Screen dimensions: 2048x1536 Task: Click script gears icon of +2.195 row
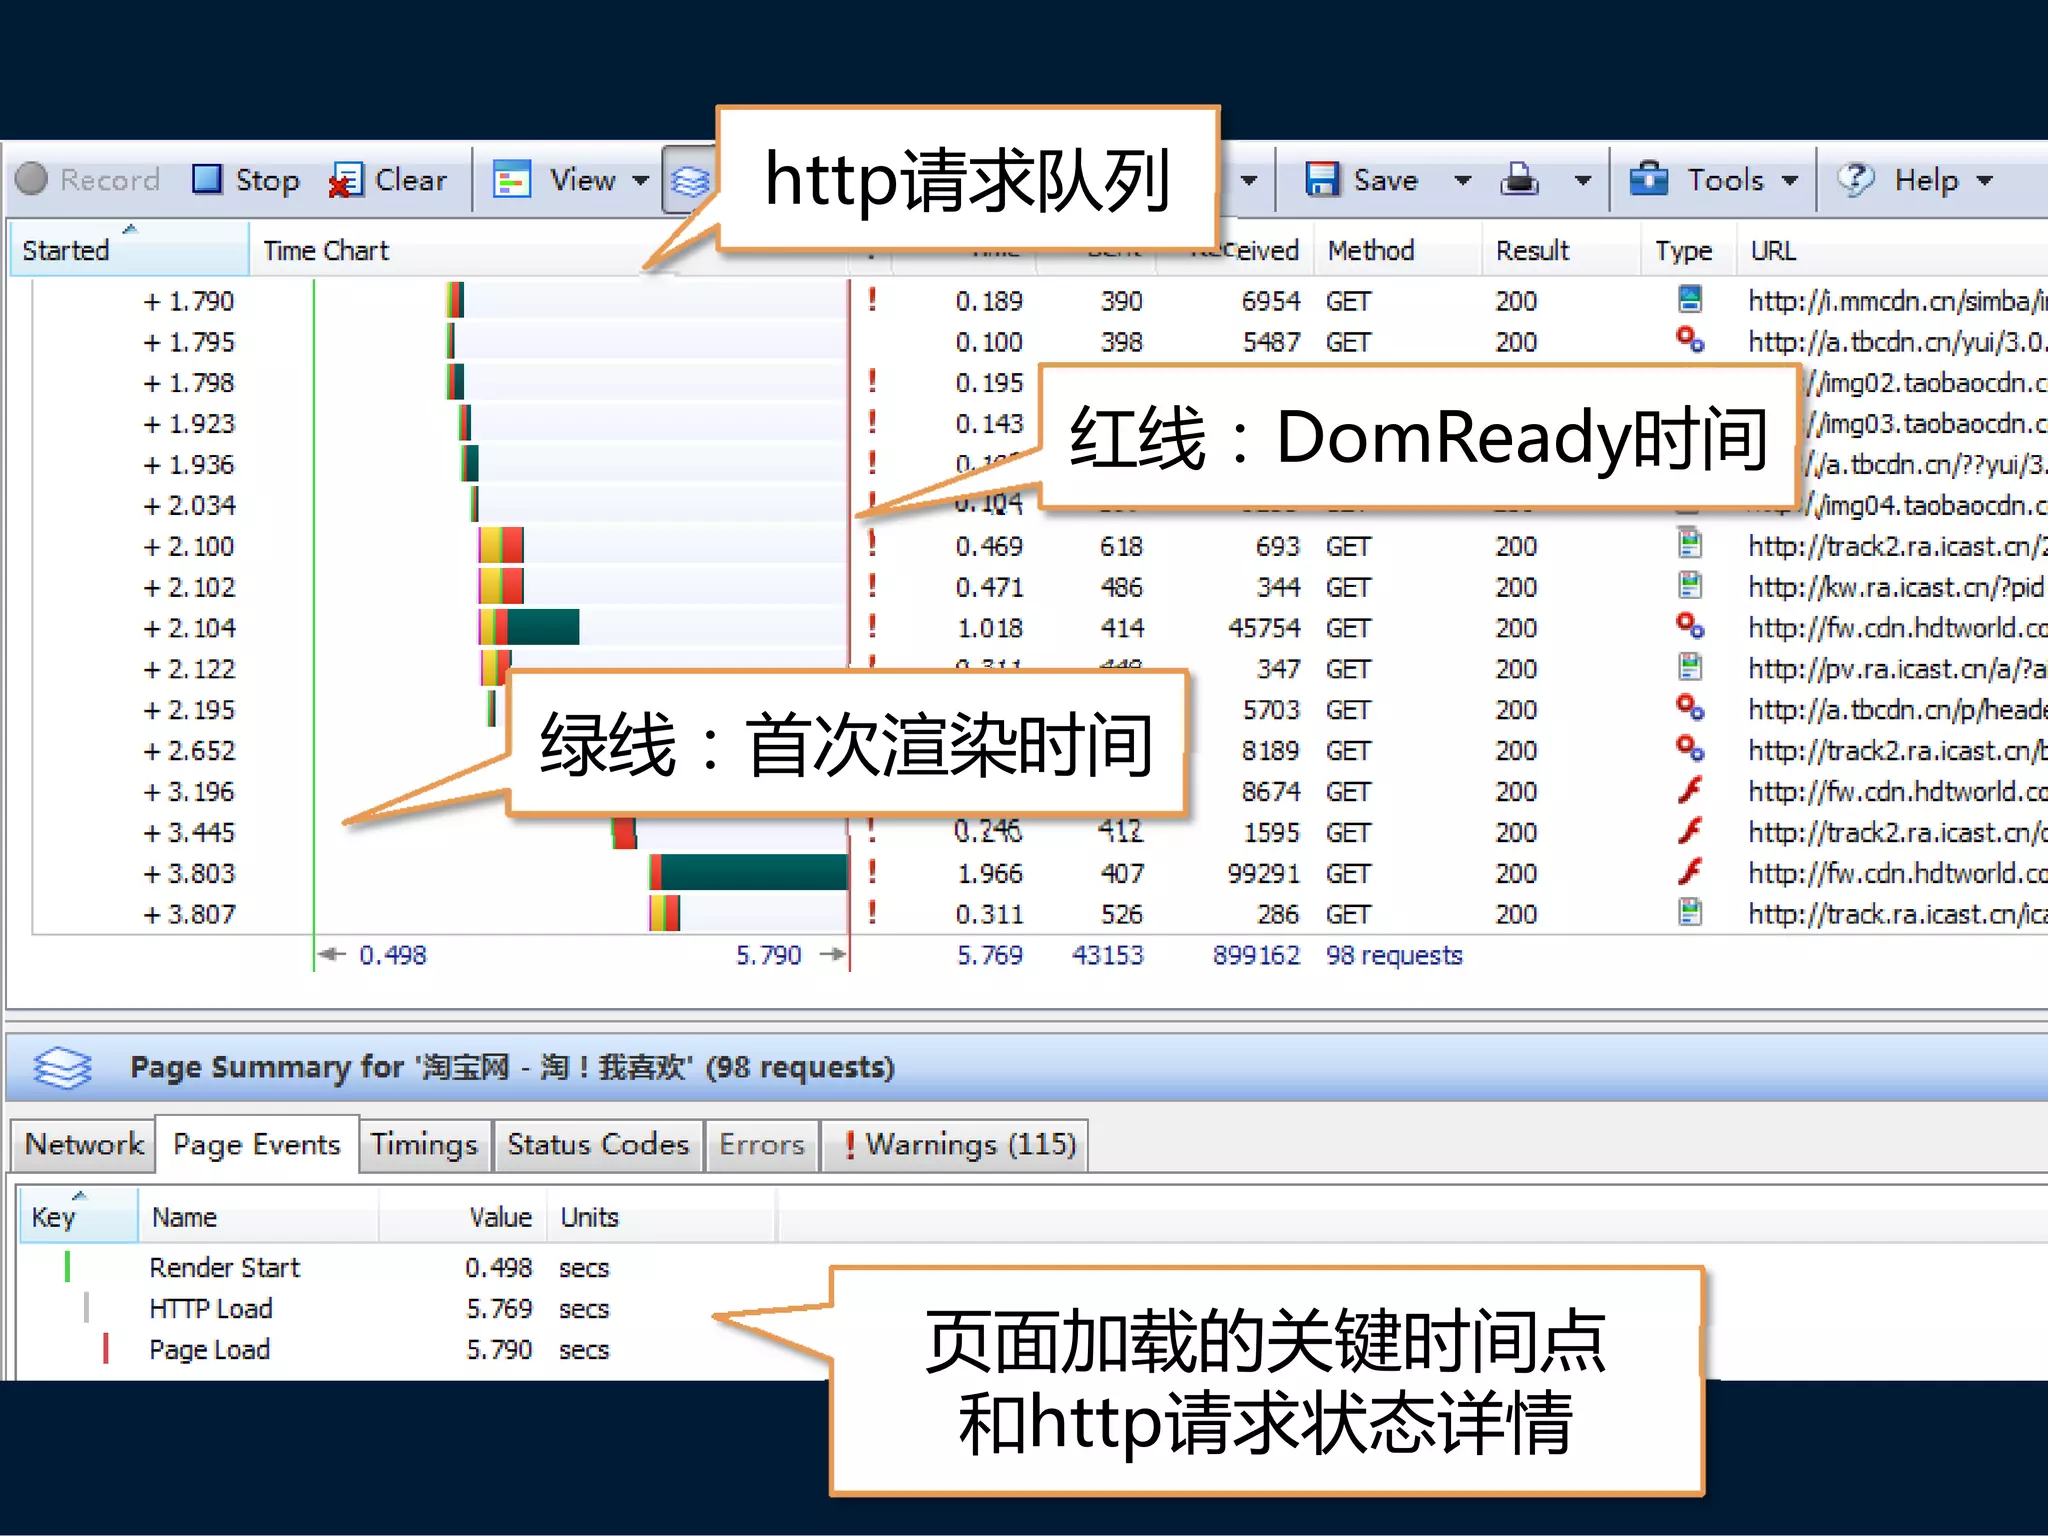coord(1689,708)
